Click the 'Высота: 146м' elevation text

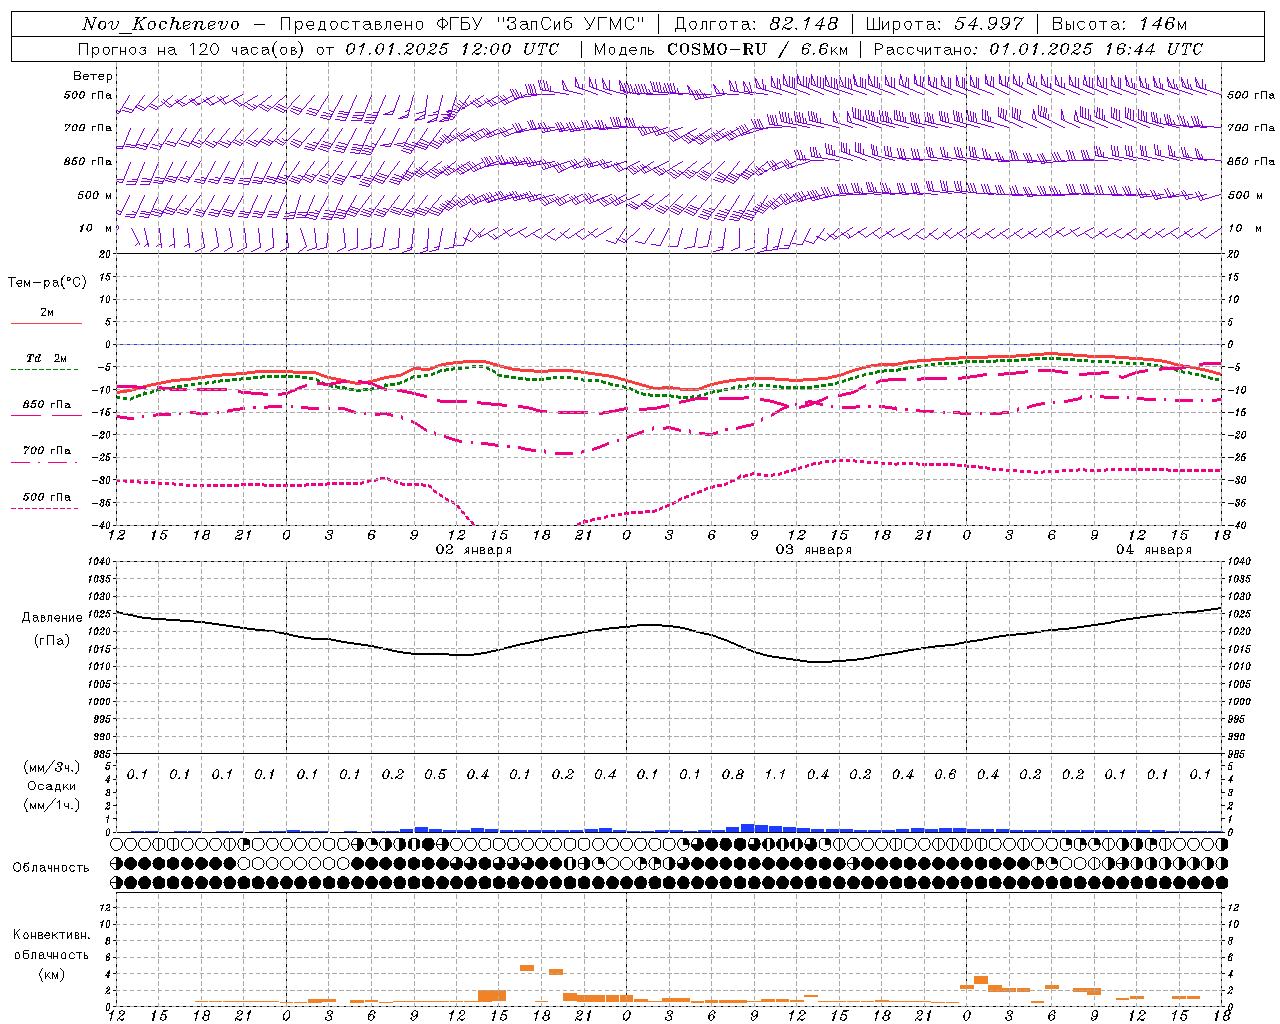click(x=1119, y=24)
